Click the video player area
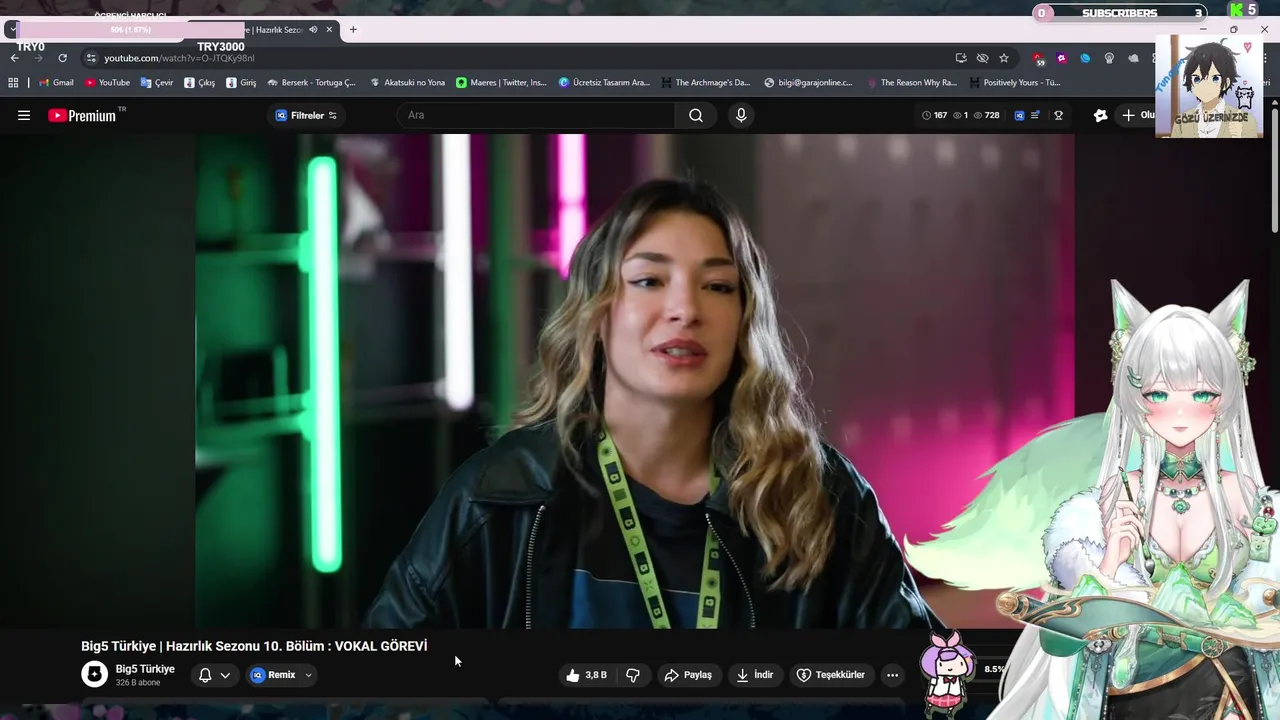 [635, 381]
